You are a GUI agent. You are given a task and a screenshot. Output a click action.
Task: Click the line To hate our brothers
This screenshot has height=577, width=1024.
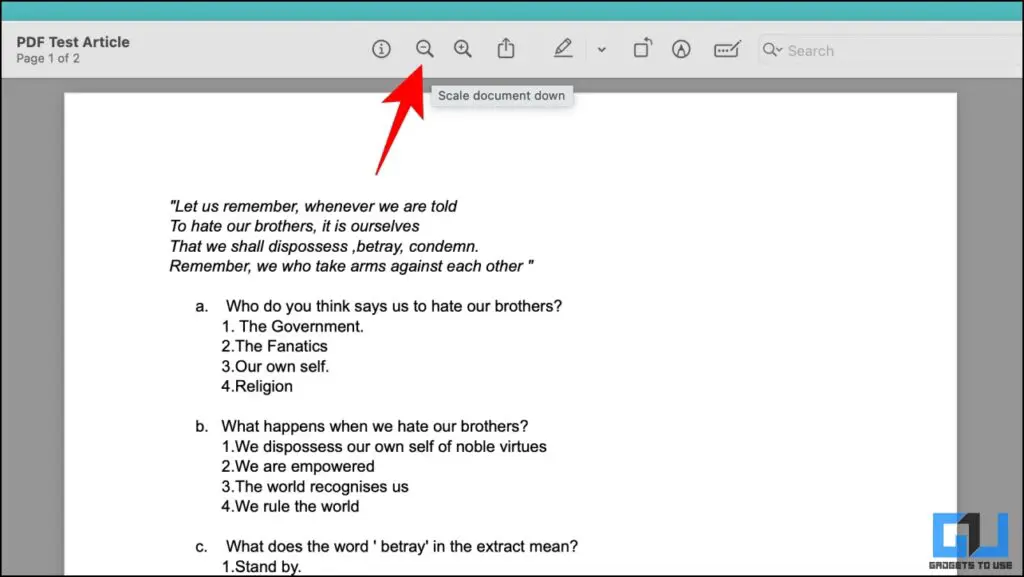pos(295,226)
